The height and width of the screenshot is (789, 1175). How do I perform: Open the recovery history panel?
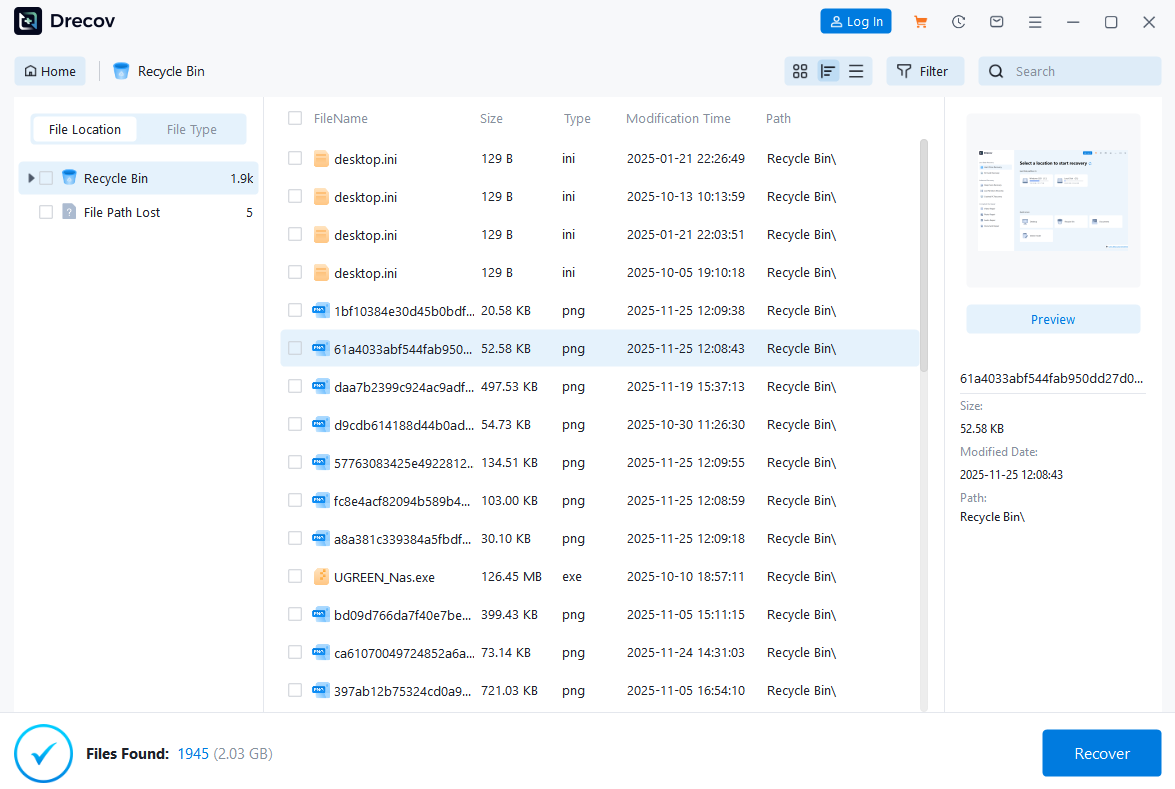[958, 21]
